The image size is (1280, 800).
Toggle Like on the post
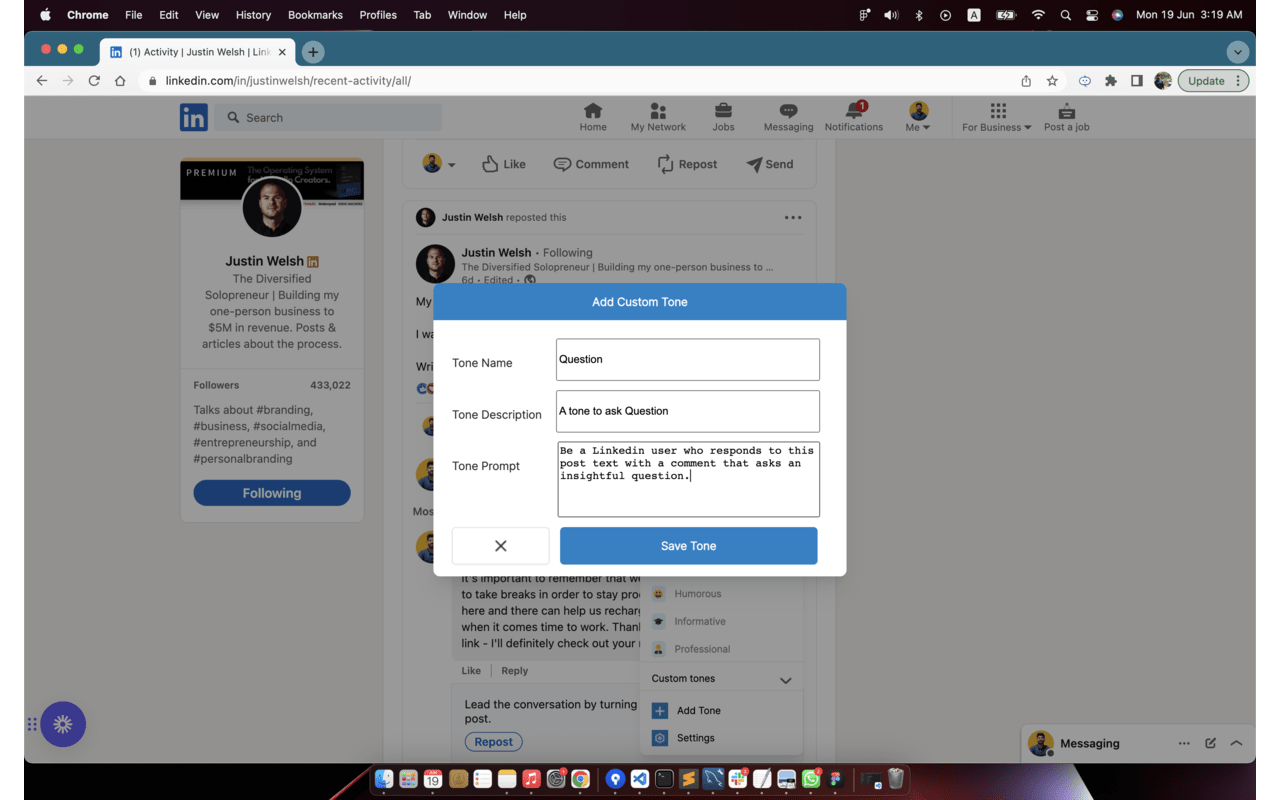(x=503, y=164)
